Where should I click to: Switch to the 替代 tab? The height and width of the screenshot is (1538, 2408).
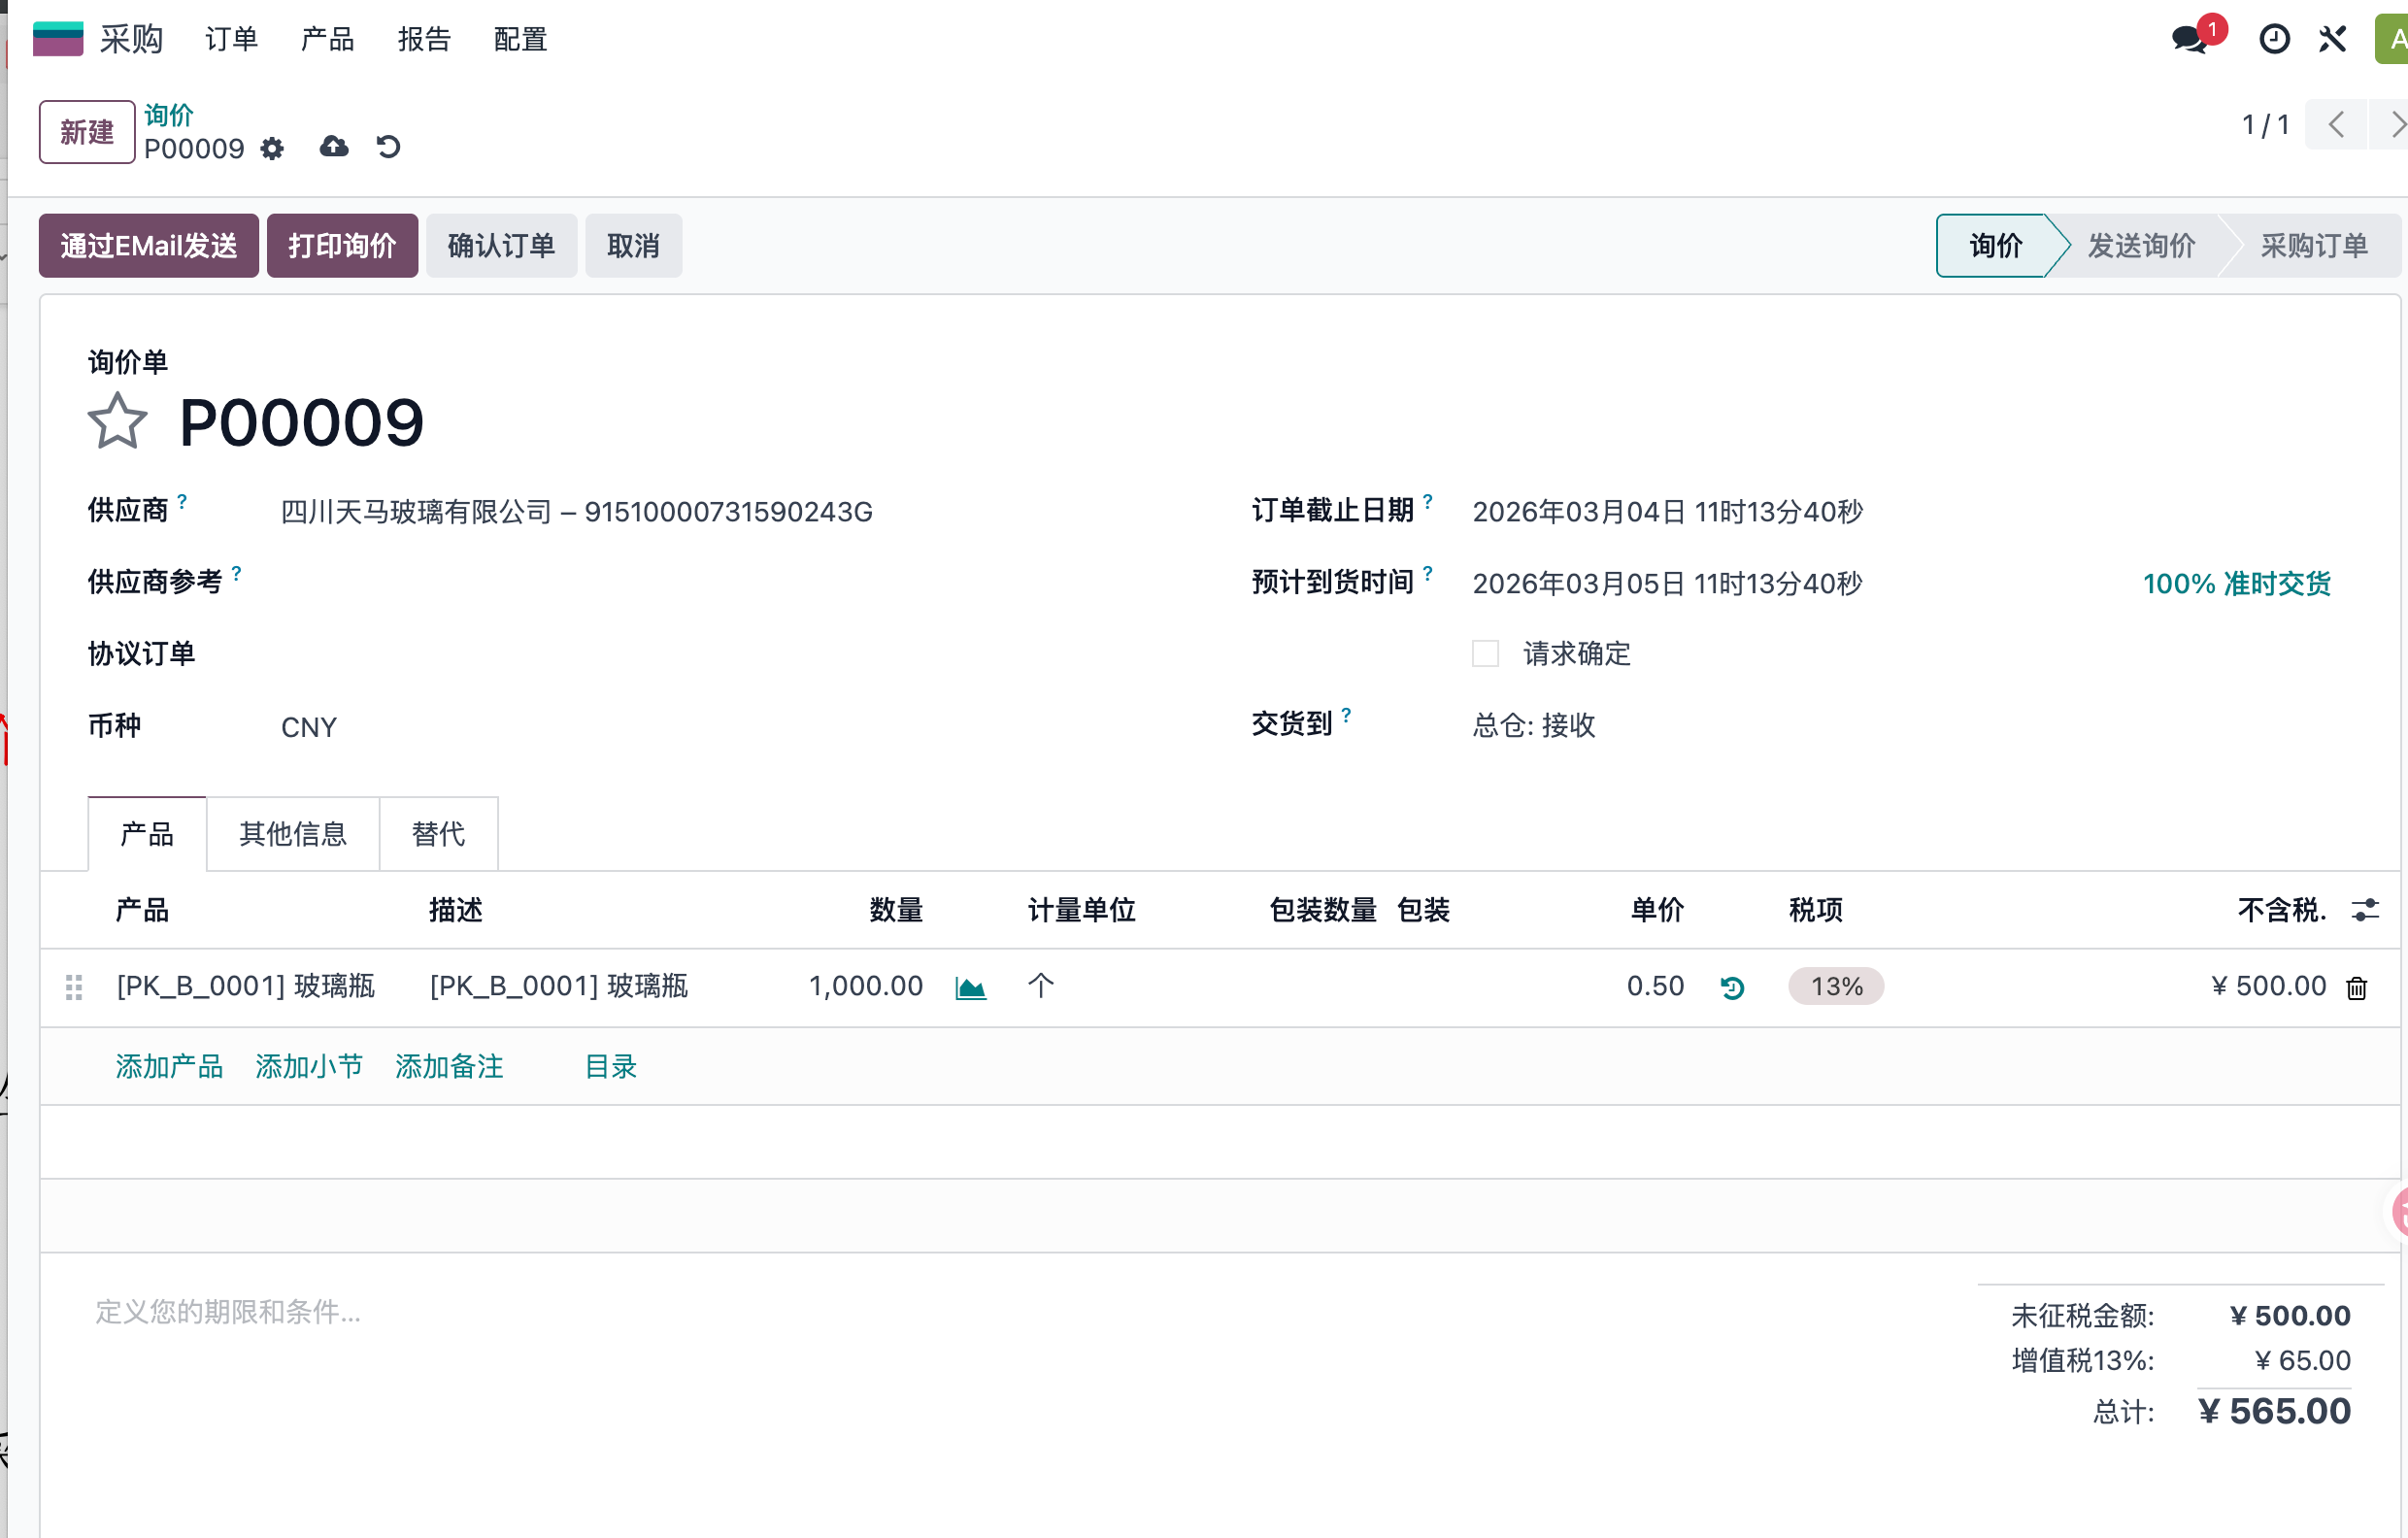tap(438, 834)
